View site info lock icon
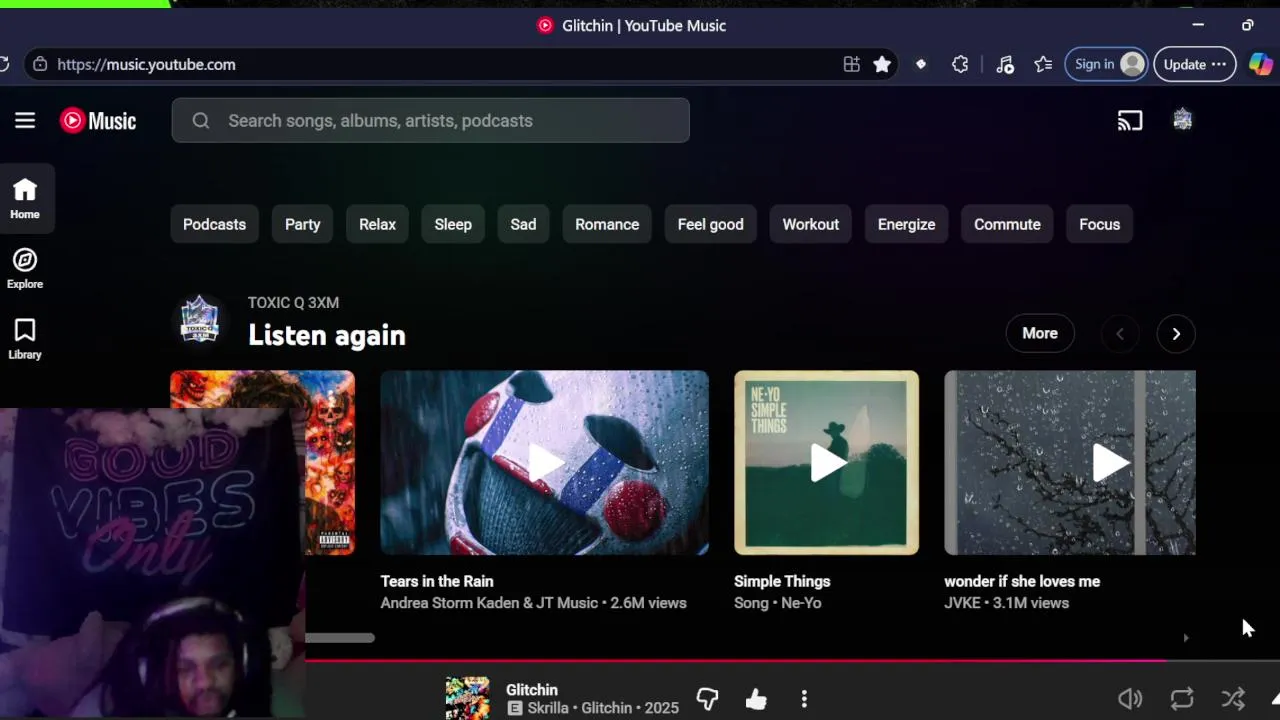1280x720 pixels. 39,64
